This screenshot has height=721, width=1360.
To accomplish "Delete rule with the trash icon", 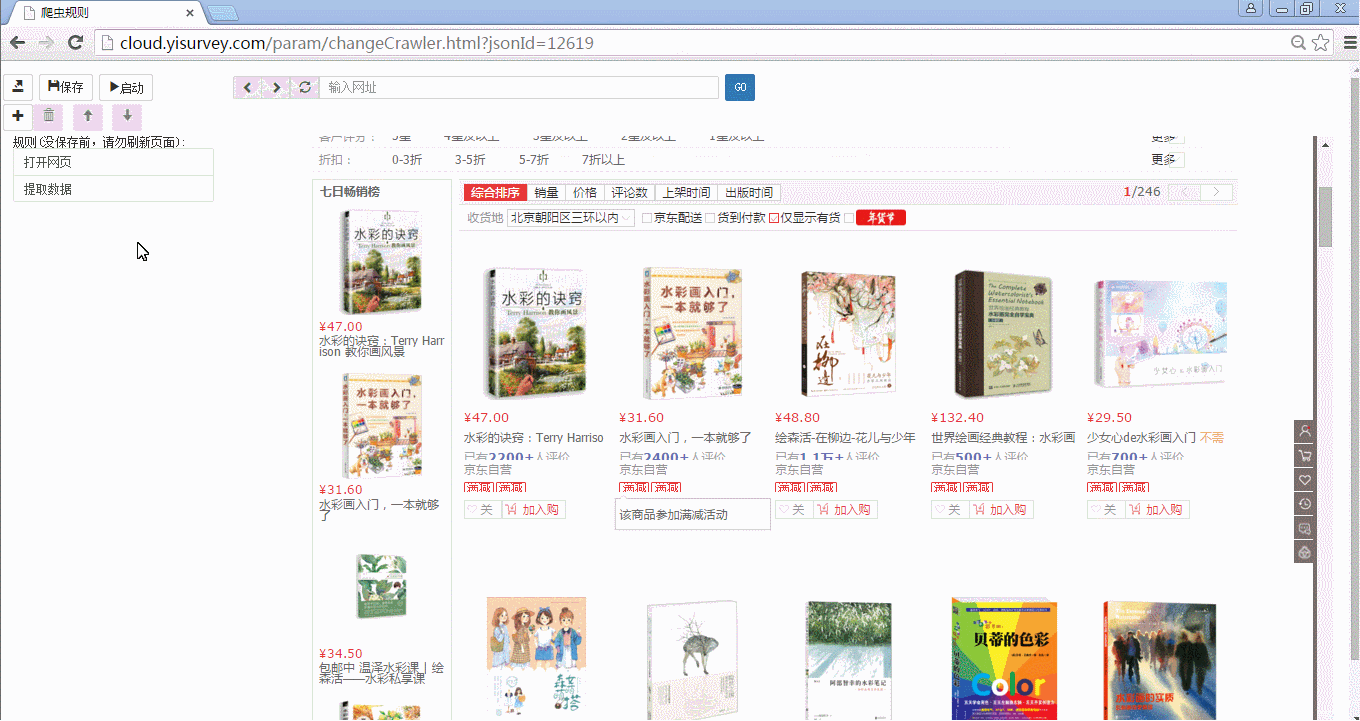I will pyautogui.click(x=49, y=116).
